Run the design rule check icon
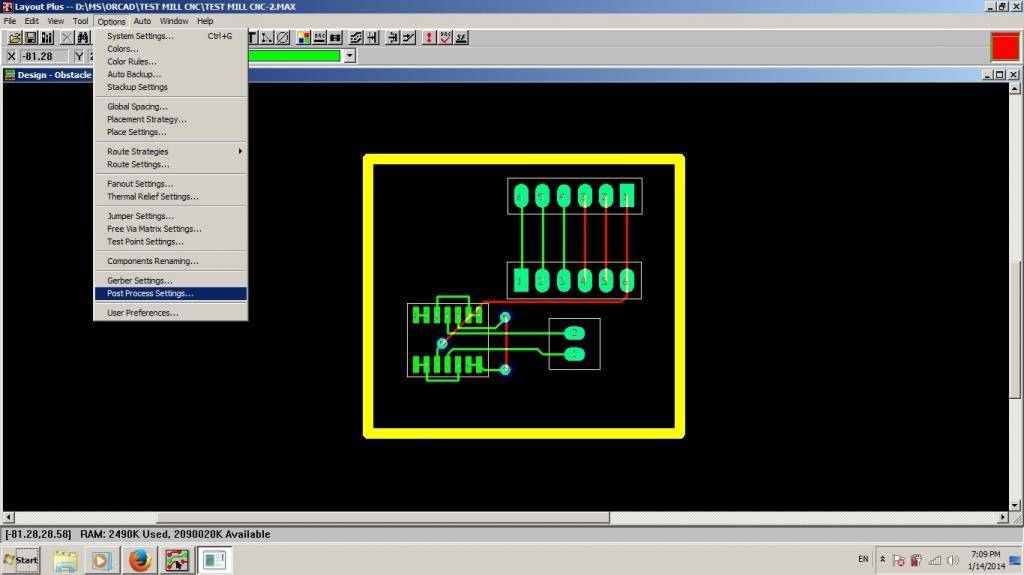Screen dimensions: 1024x575 coord(445,38)
